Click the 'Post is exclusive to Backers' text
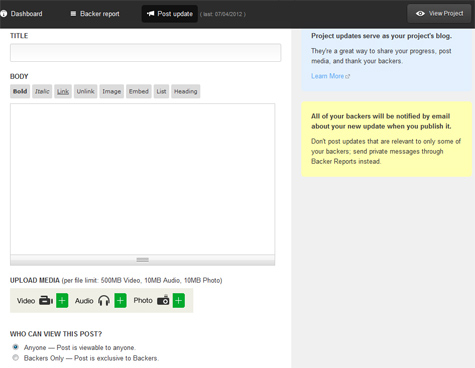 [x=116, y=358]
